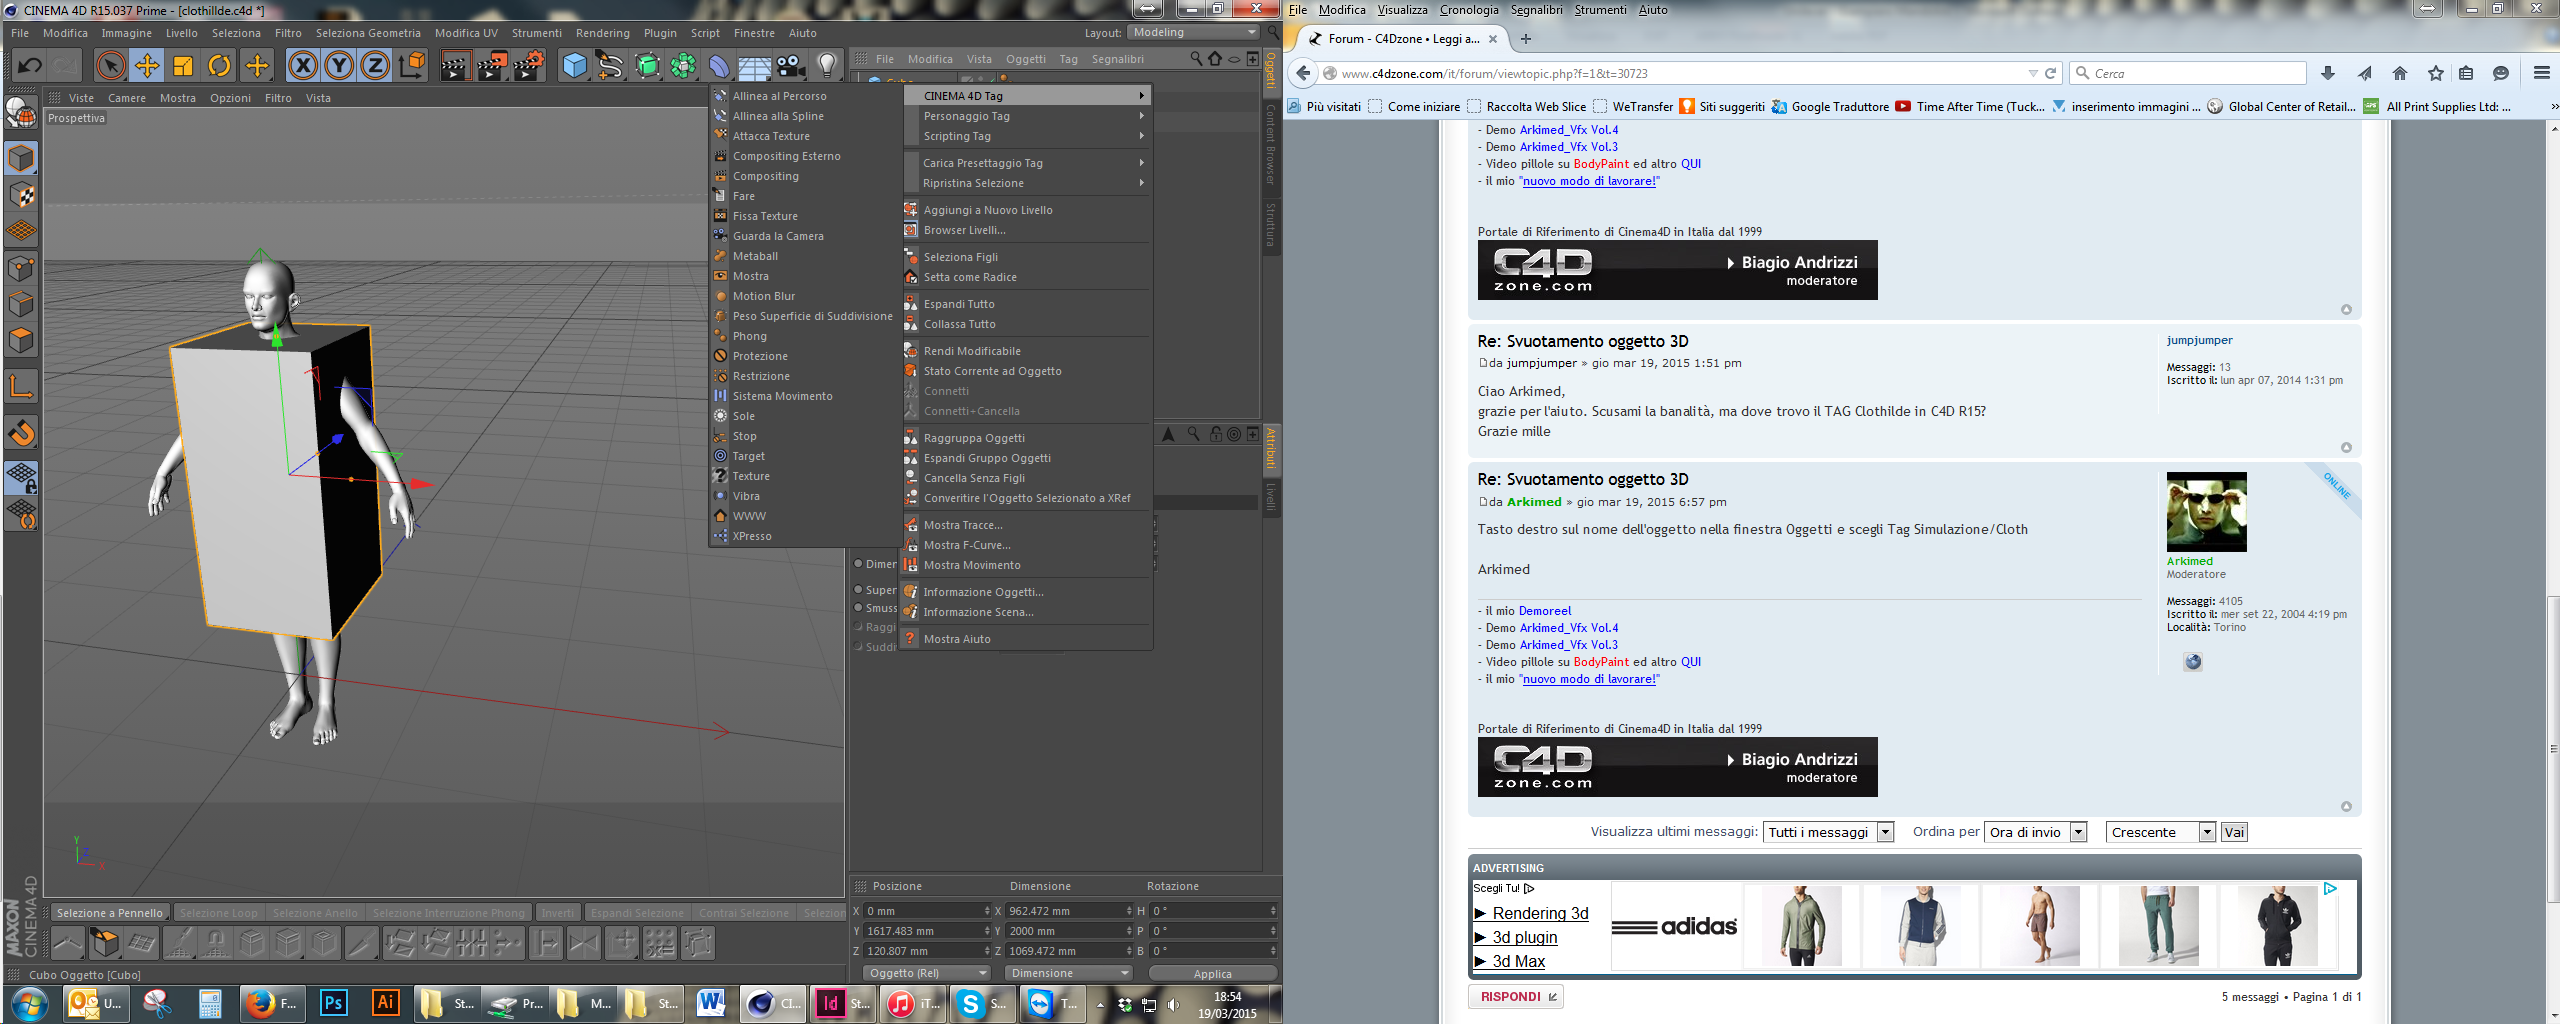Viewport: 2560px width, 1024px height.
Task: Toggle the Model mode cube
Action: tap(21, 158)
